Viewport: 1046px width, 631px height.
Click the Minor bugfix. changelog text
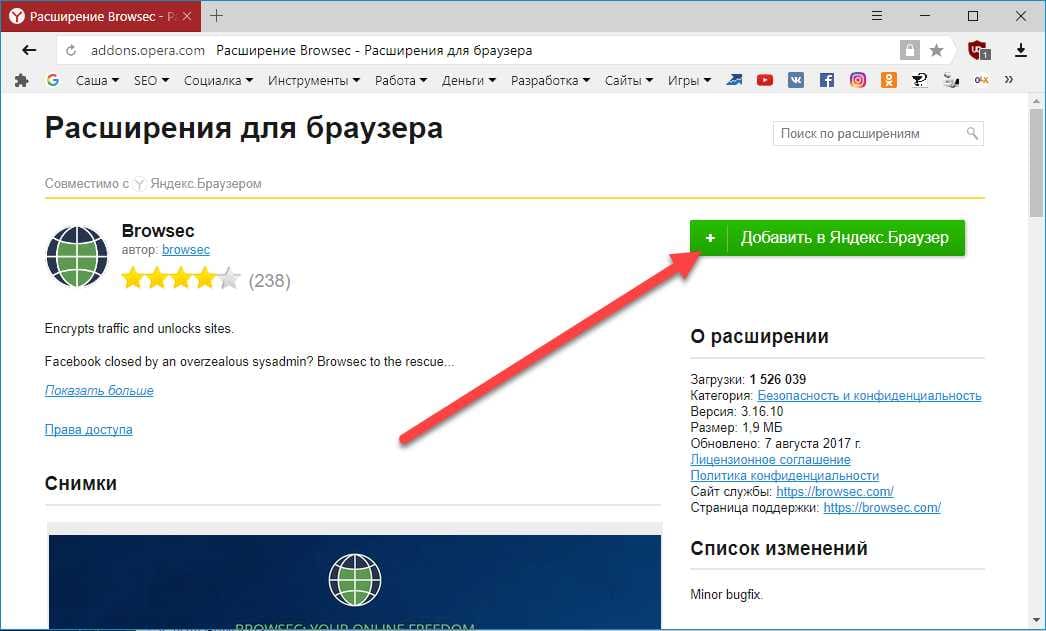coord(726,594)
